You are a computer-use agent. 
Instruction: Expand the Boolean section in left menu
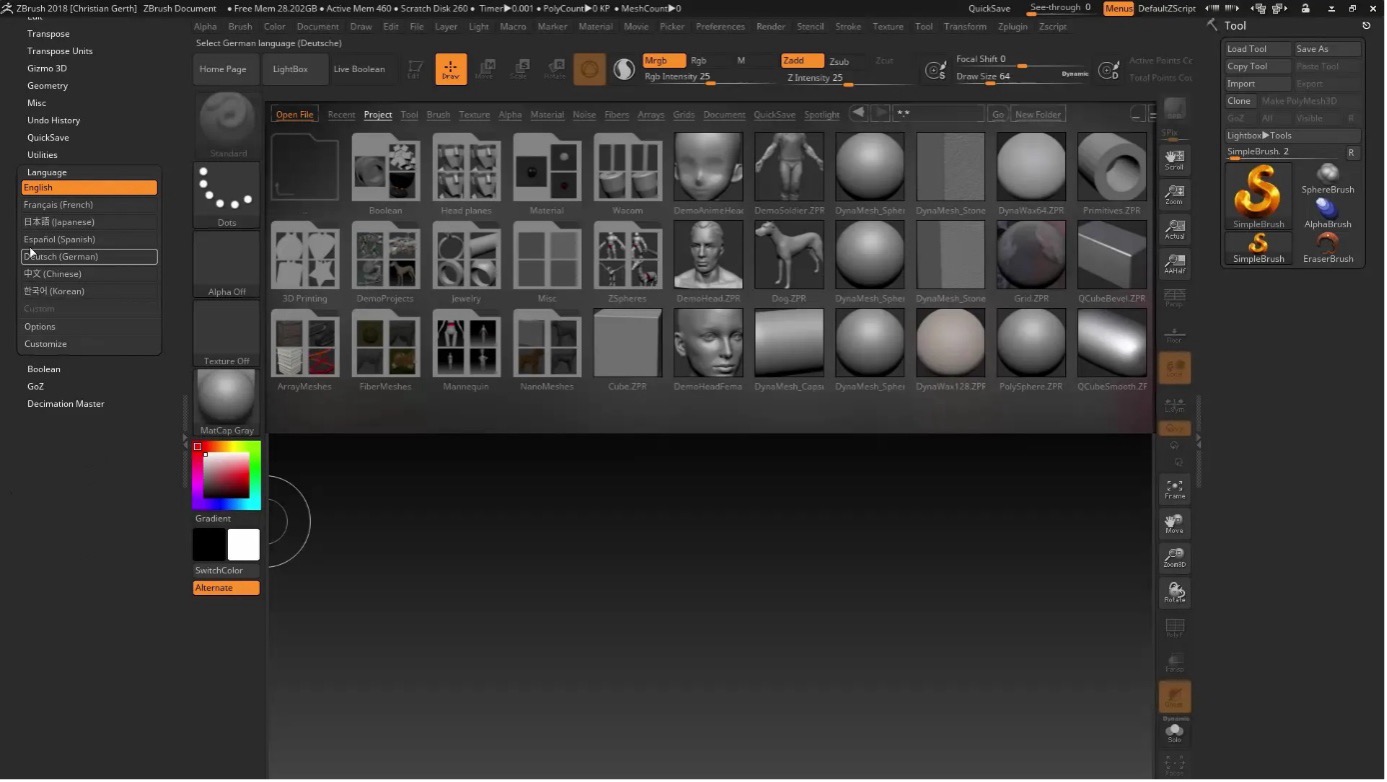(x=44, y=369)
